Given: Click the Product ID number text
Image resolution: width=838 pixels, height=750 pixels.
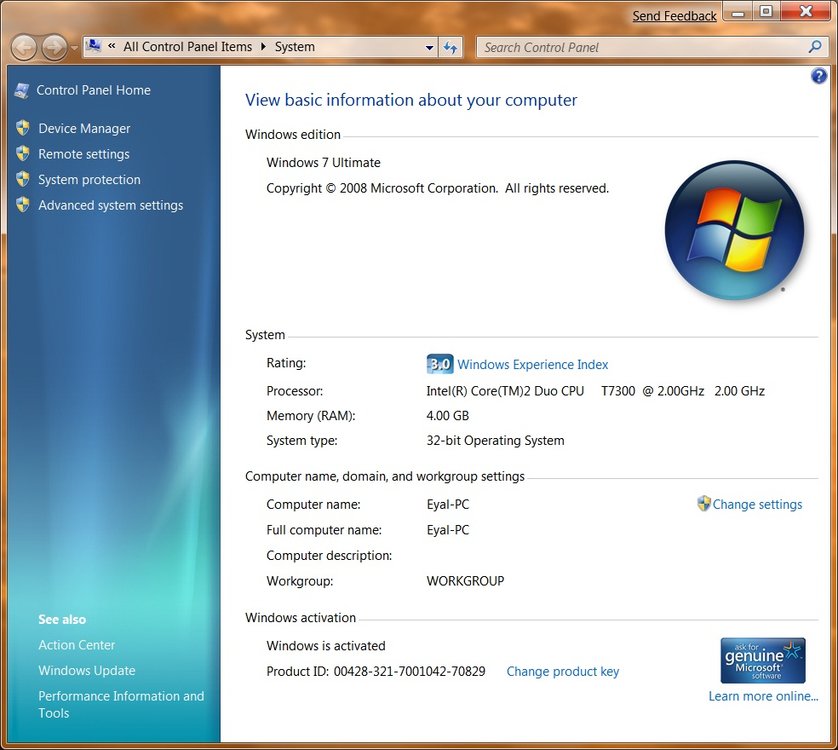Looking at the screenshot, I should [409, 671].
